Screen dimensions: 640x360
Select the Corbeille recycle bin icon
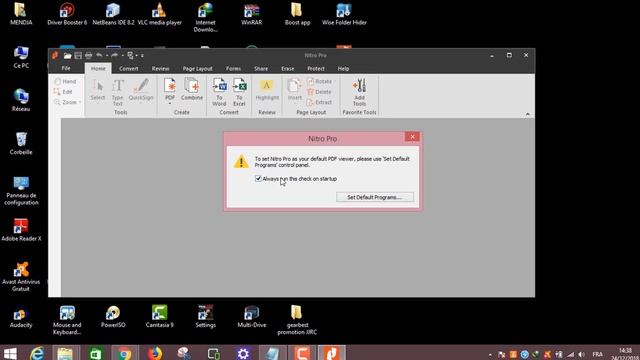tap(21, 143)
